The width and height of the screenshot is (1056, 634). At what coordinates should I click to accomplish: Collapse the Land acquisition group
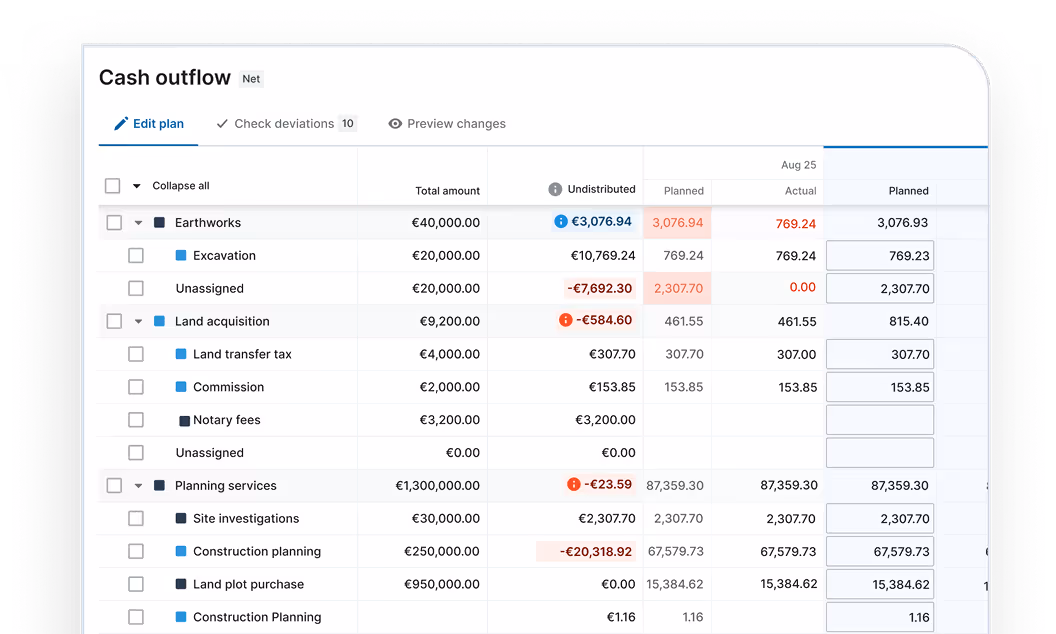pyautogui.click(x=138, y=321)
